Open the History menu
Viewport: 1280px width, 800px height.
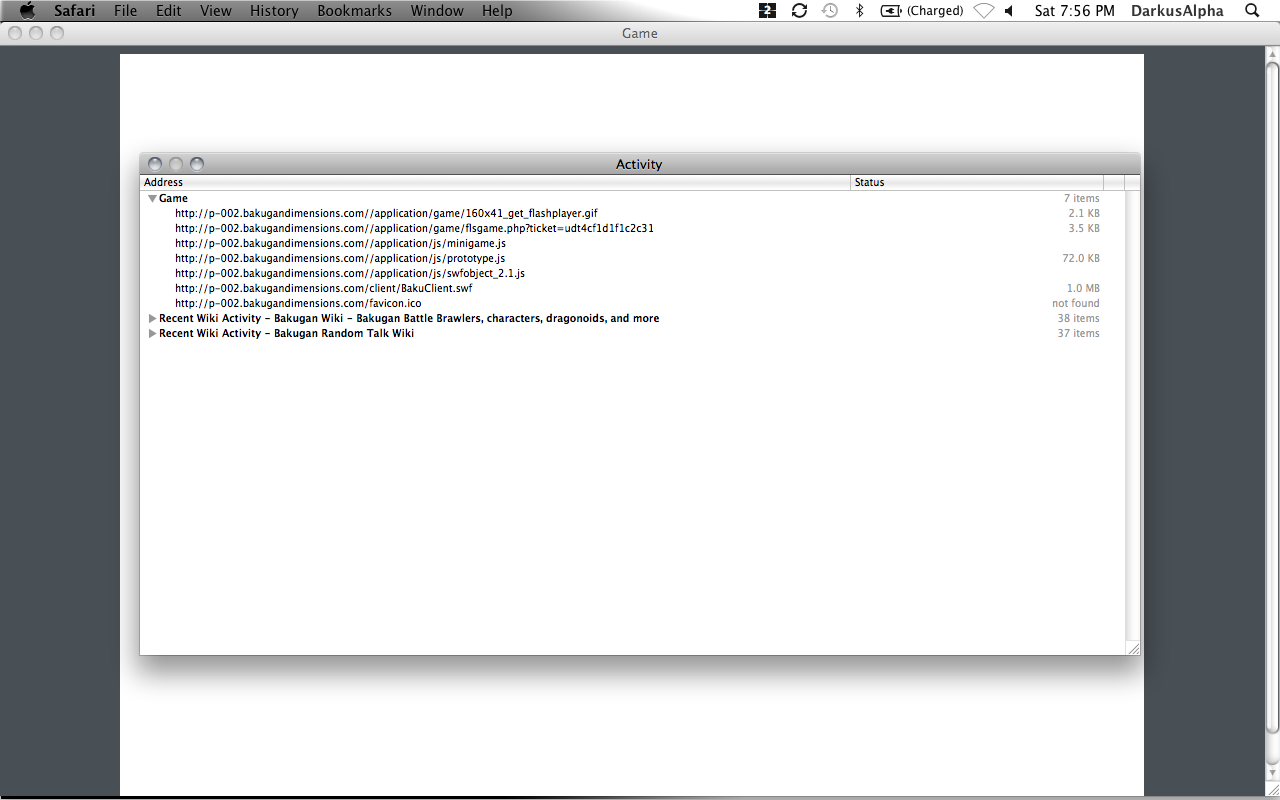pyautogui.click(x=274, y=11)
